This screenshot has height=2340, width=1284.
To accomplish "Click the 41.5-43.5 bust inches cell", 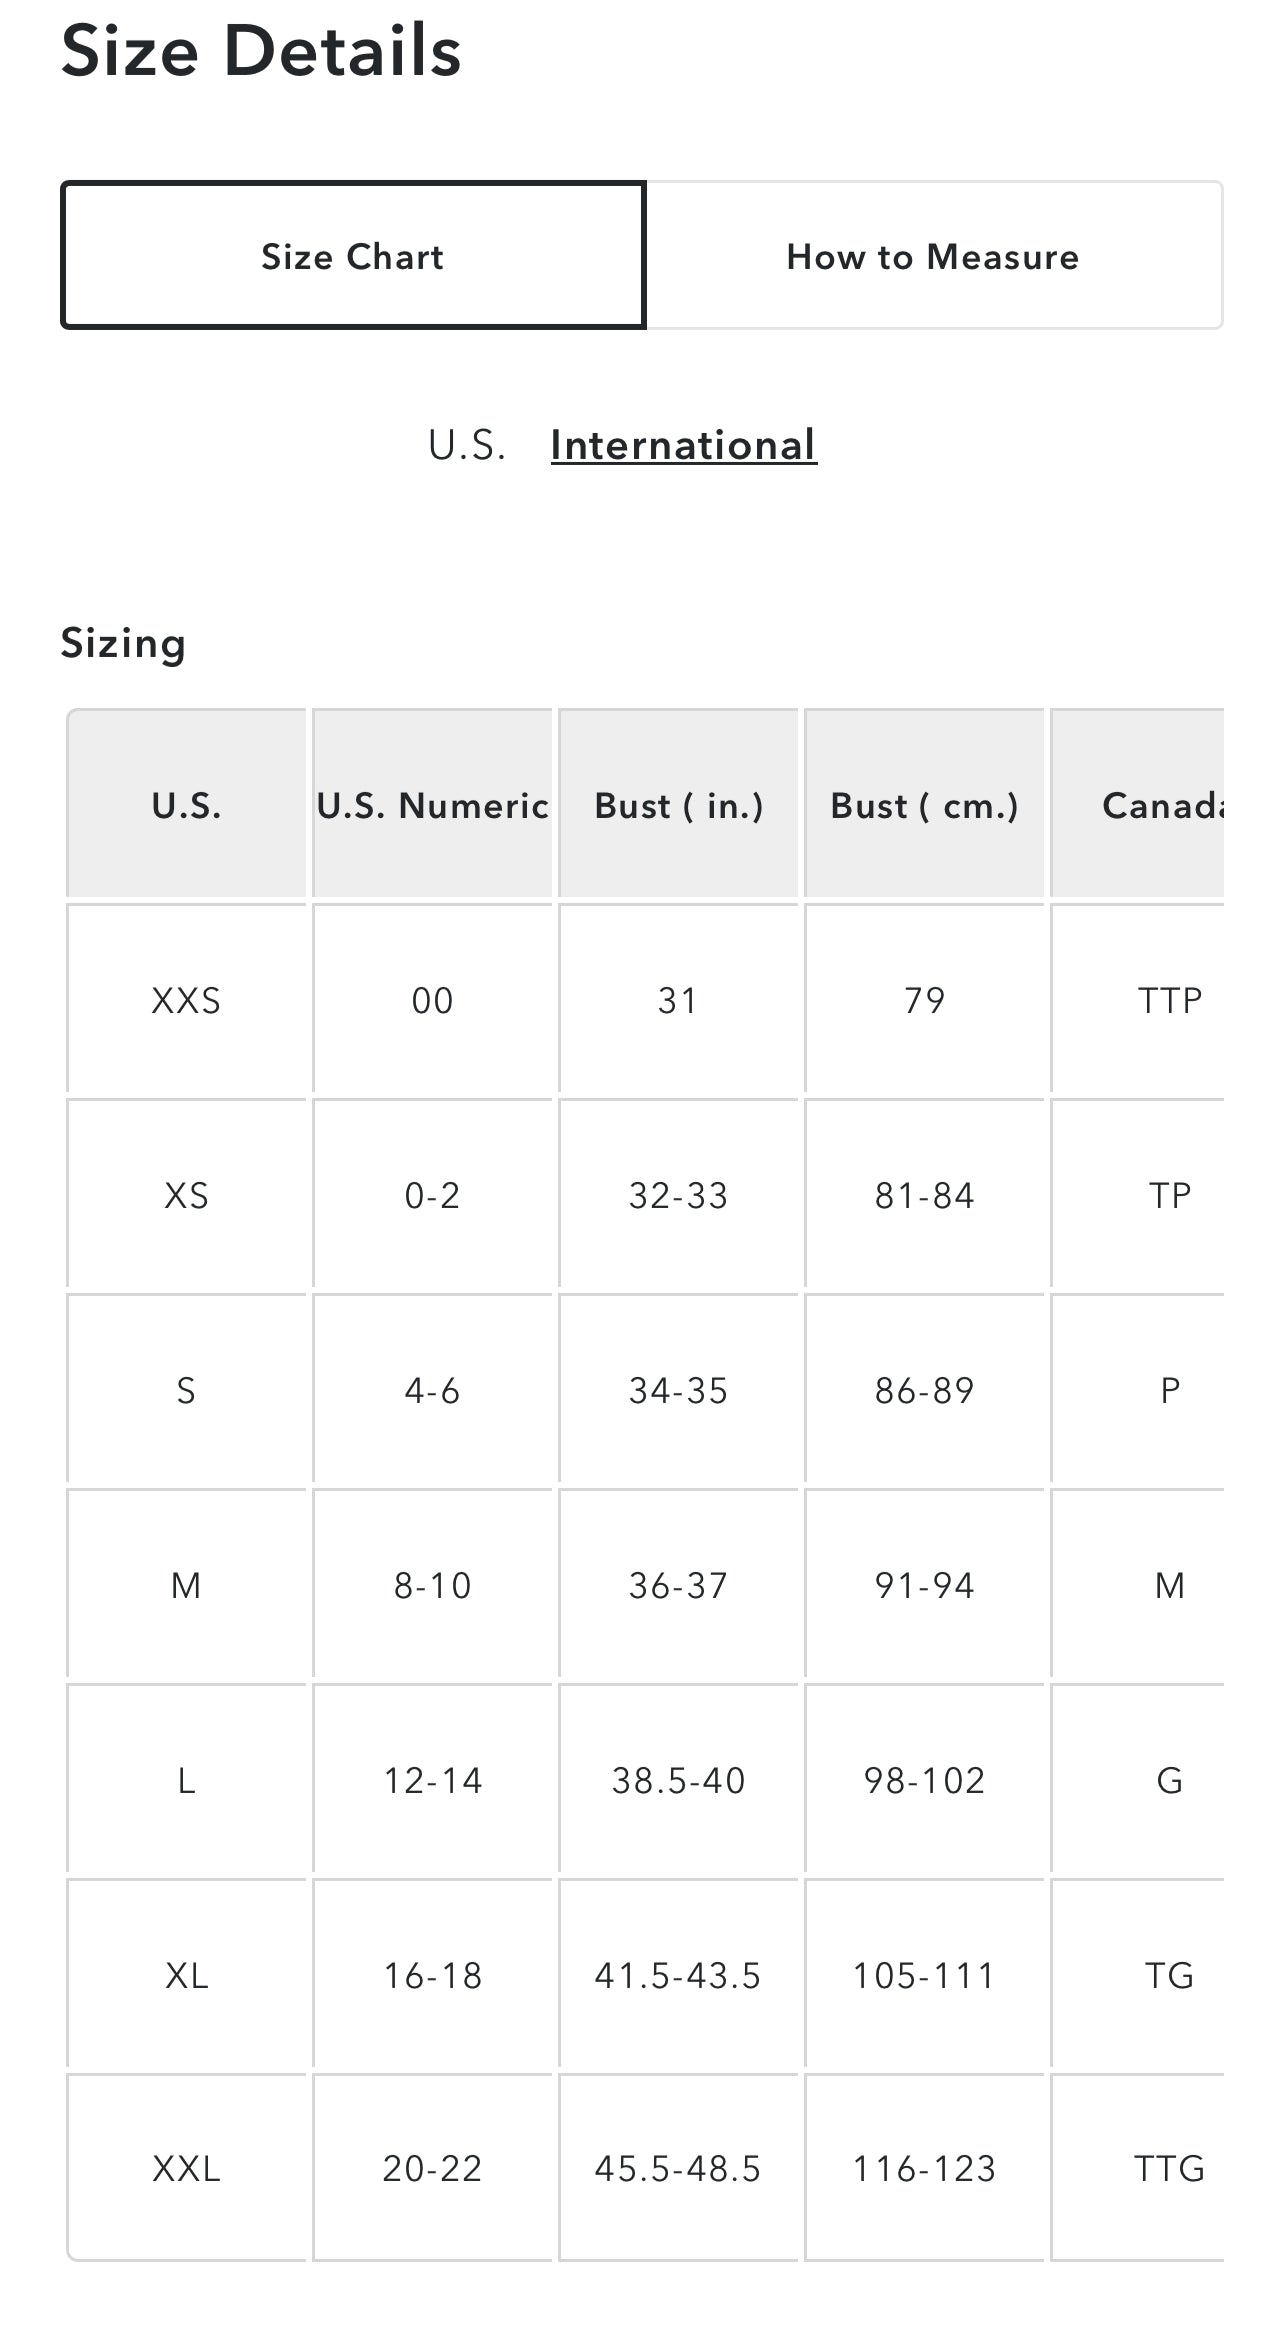I will [x=678, y=1975].
